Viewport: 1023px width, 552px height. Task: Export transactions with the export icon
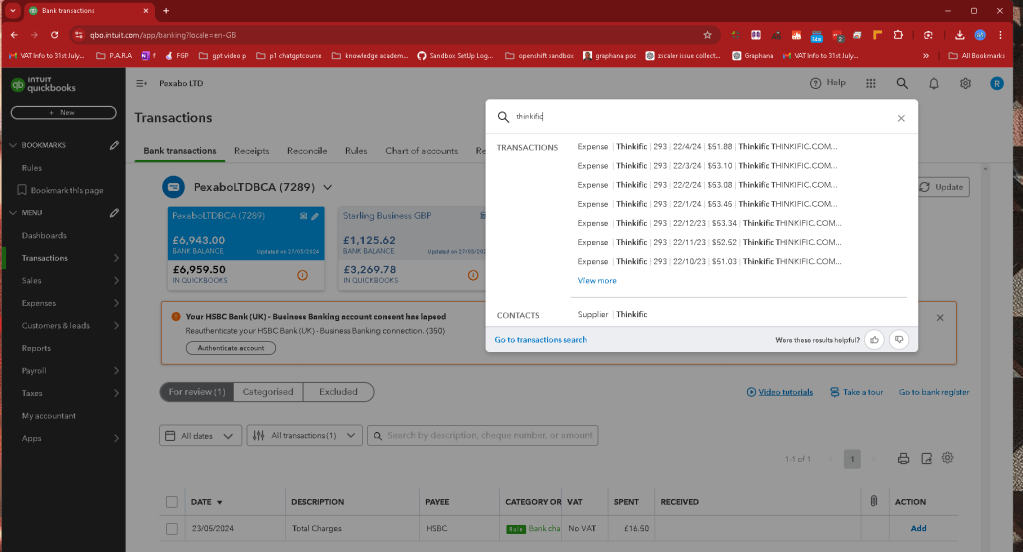(926, 459)
